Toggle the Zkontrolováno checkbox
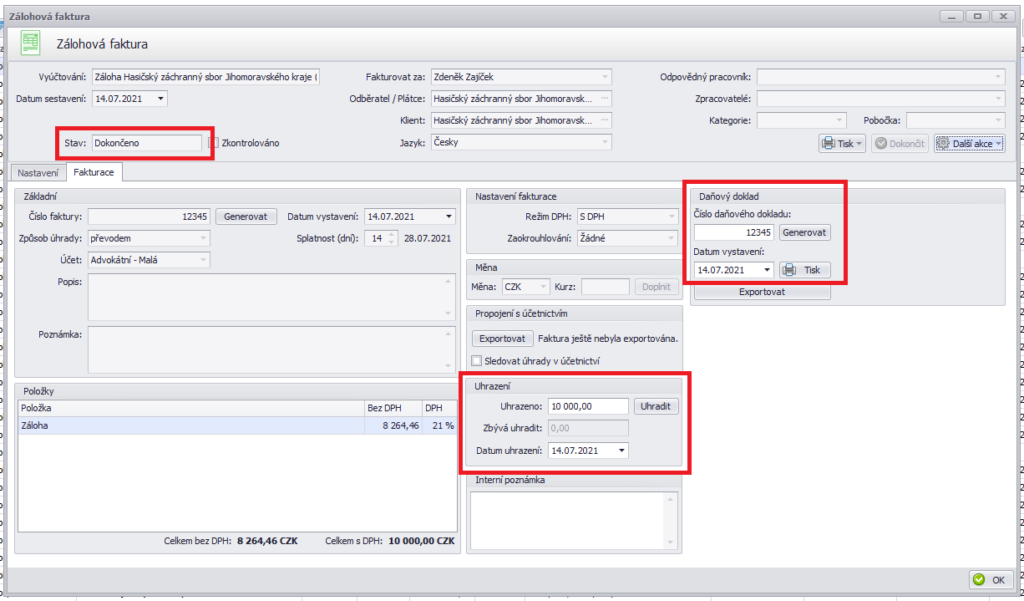This screenshot has width=1024, height=601. 214,143
